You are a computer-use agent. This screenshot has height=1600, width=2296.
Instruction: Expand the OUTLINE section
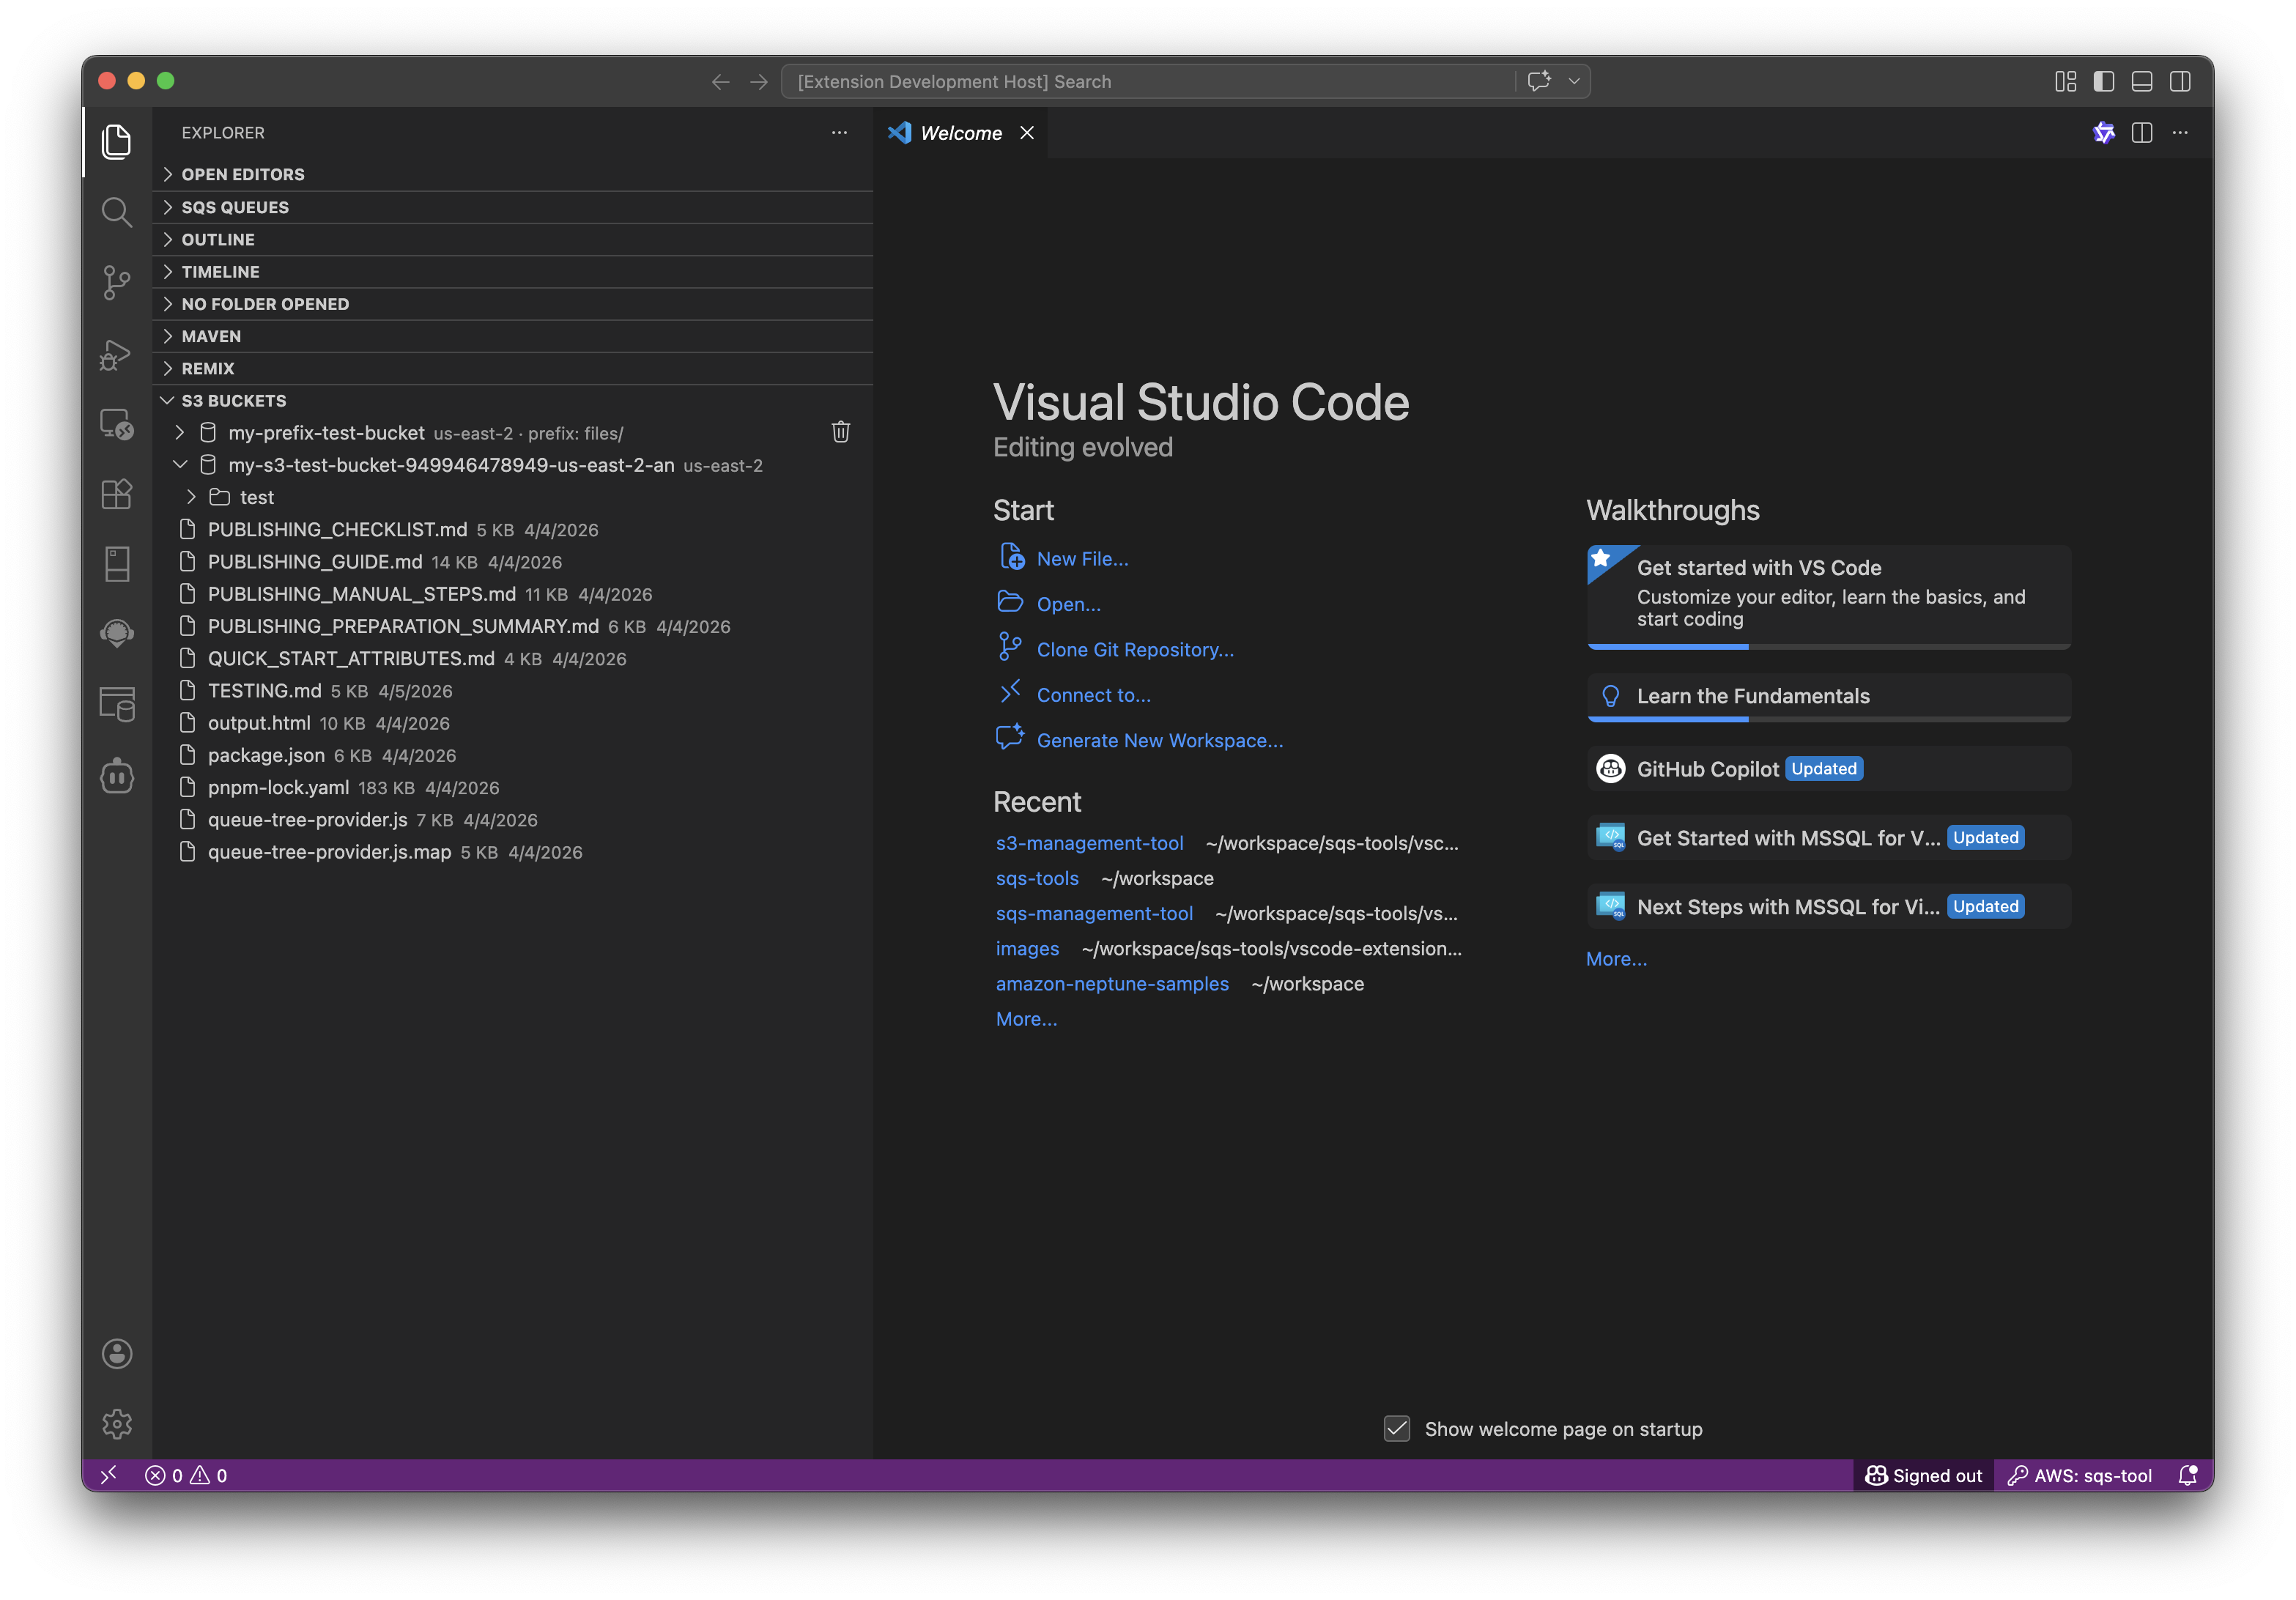click(513, 239)
